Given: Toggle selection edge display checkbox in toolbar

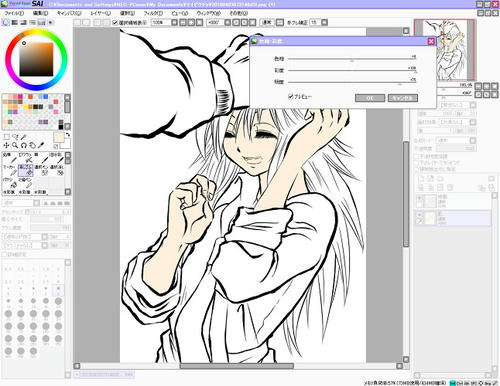Looking at the screenshot, I should tap(115, 23).
